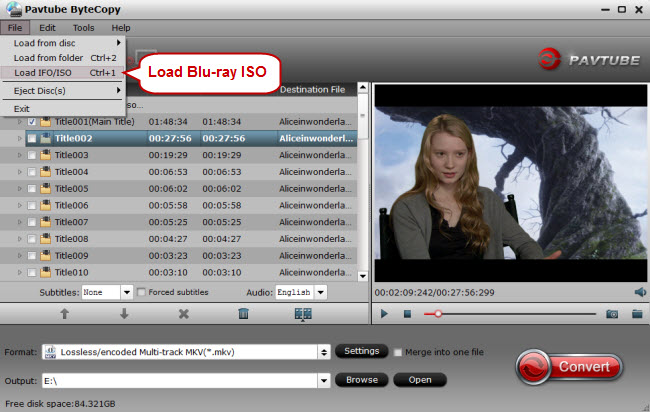Take a snapshot with camera icon
The image size is (650, 412).
(612, 314)
